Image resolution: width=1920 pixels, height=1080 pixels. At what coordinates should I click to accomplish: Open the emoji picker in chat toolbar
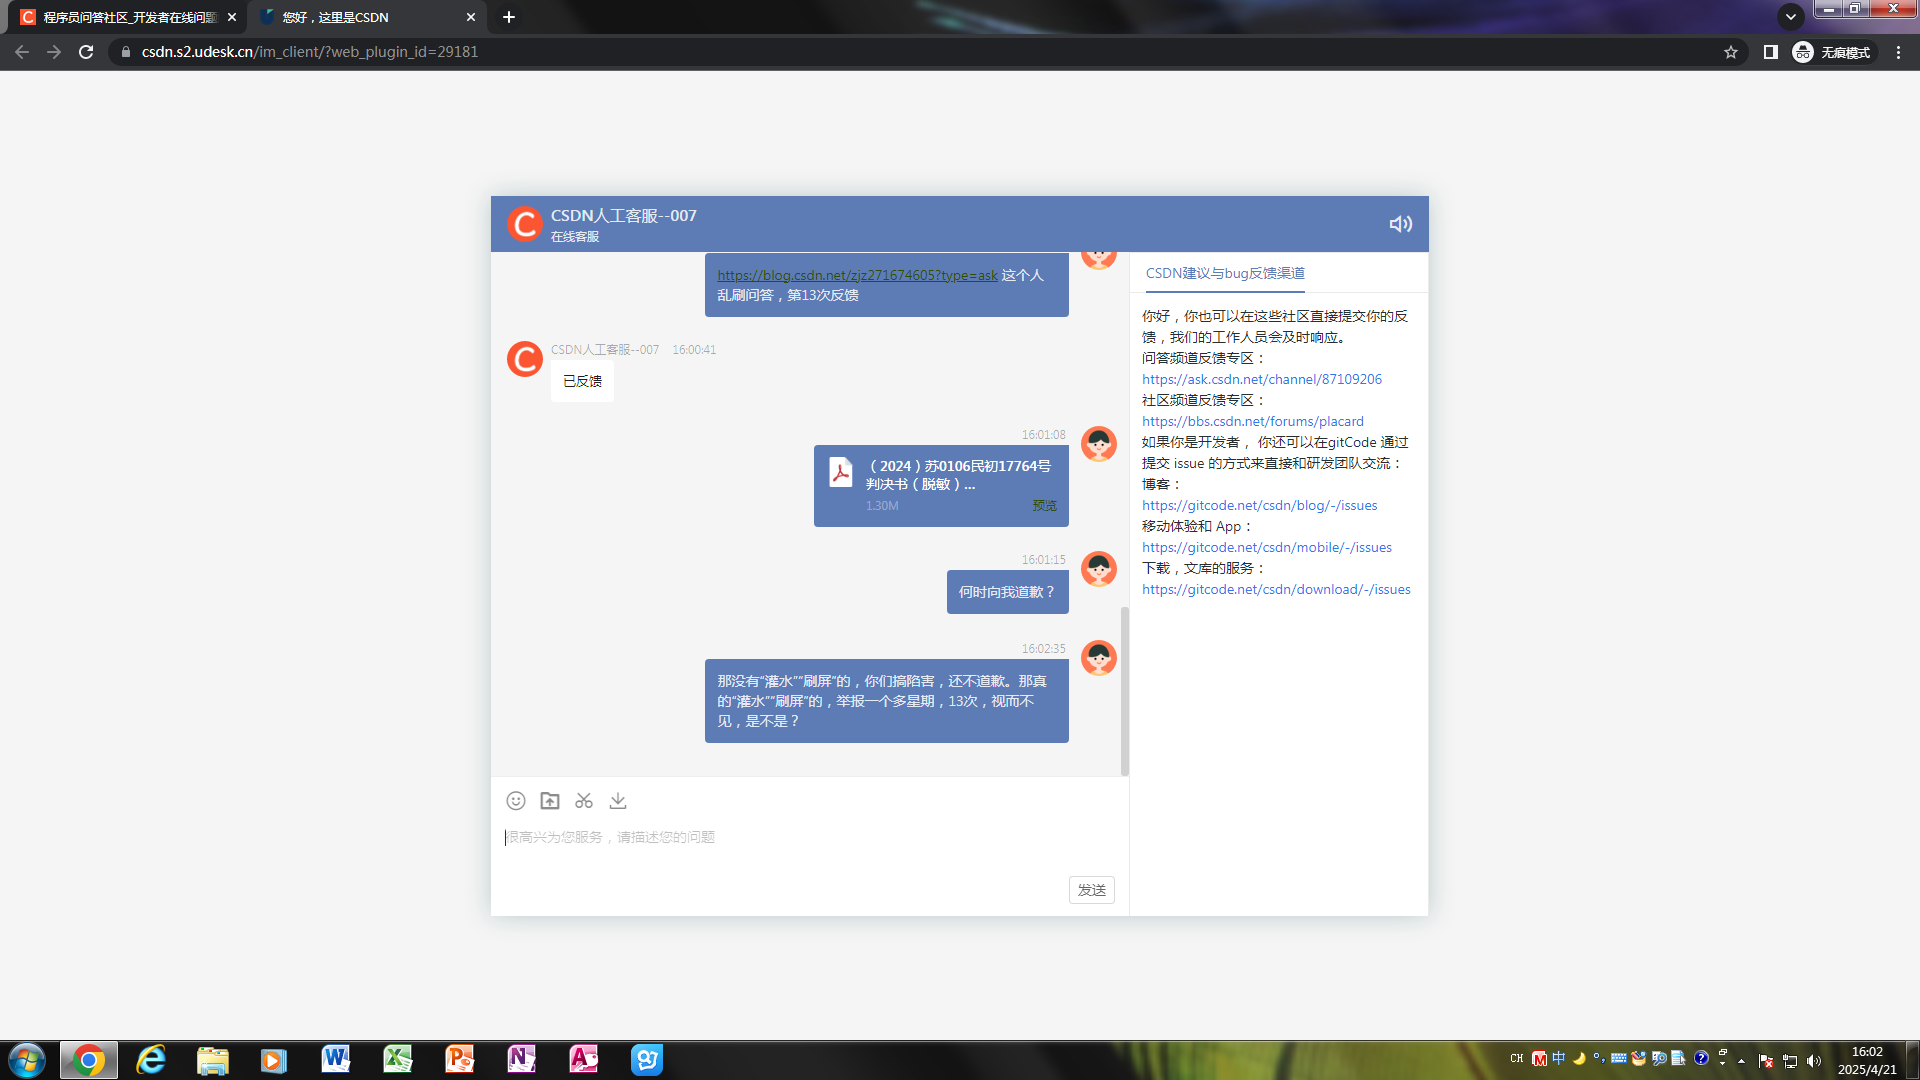click(516, 801)
